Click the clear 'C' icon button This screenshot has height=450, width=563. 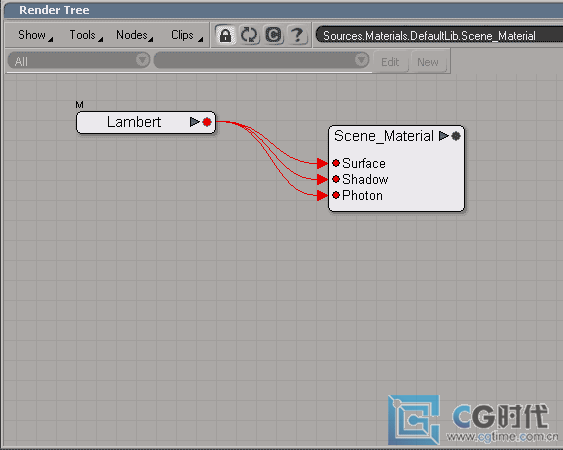pos(273,35)
